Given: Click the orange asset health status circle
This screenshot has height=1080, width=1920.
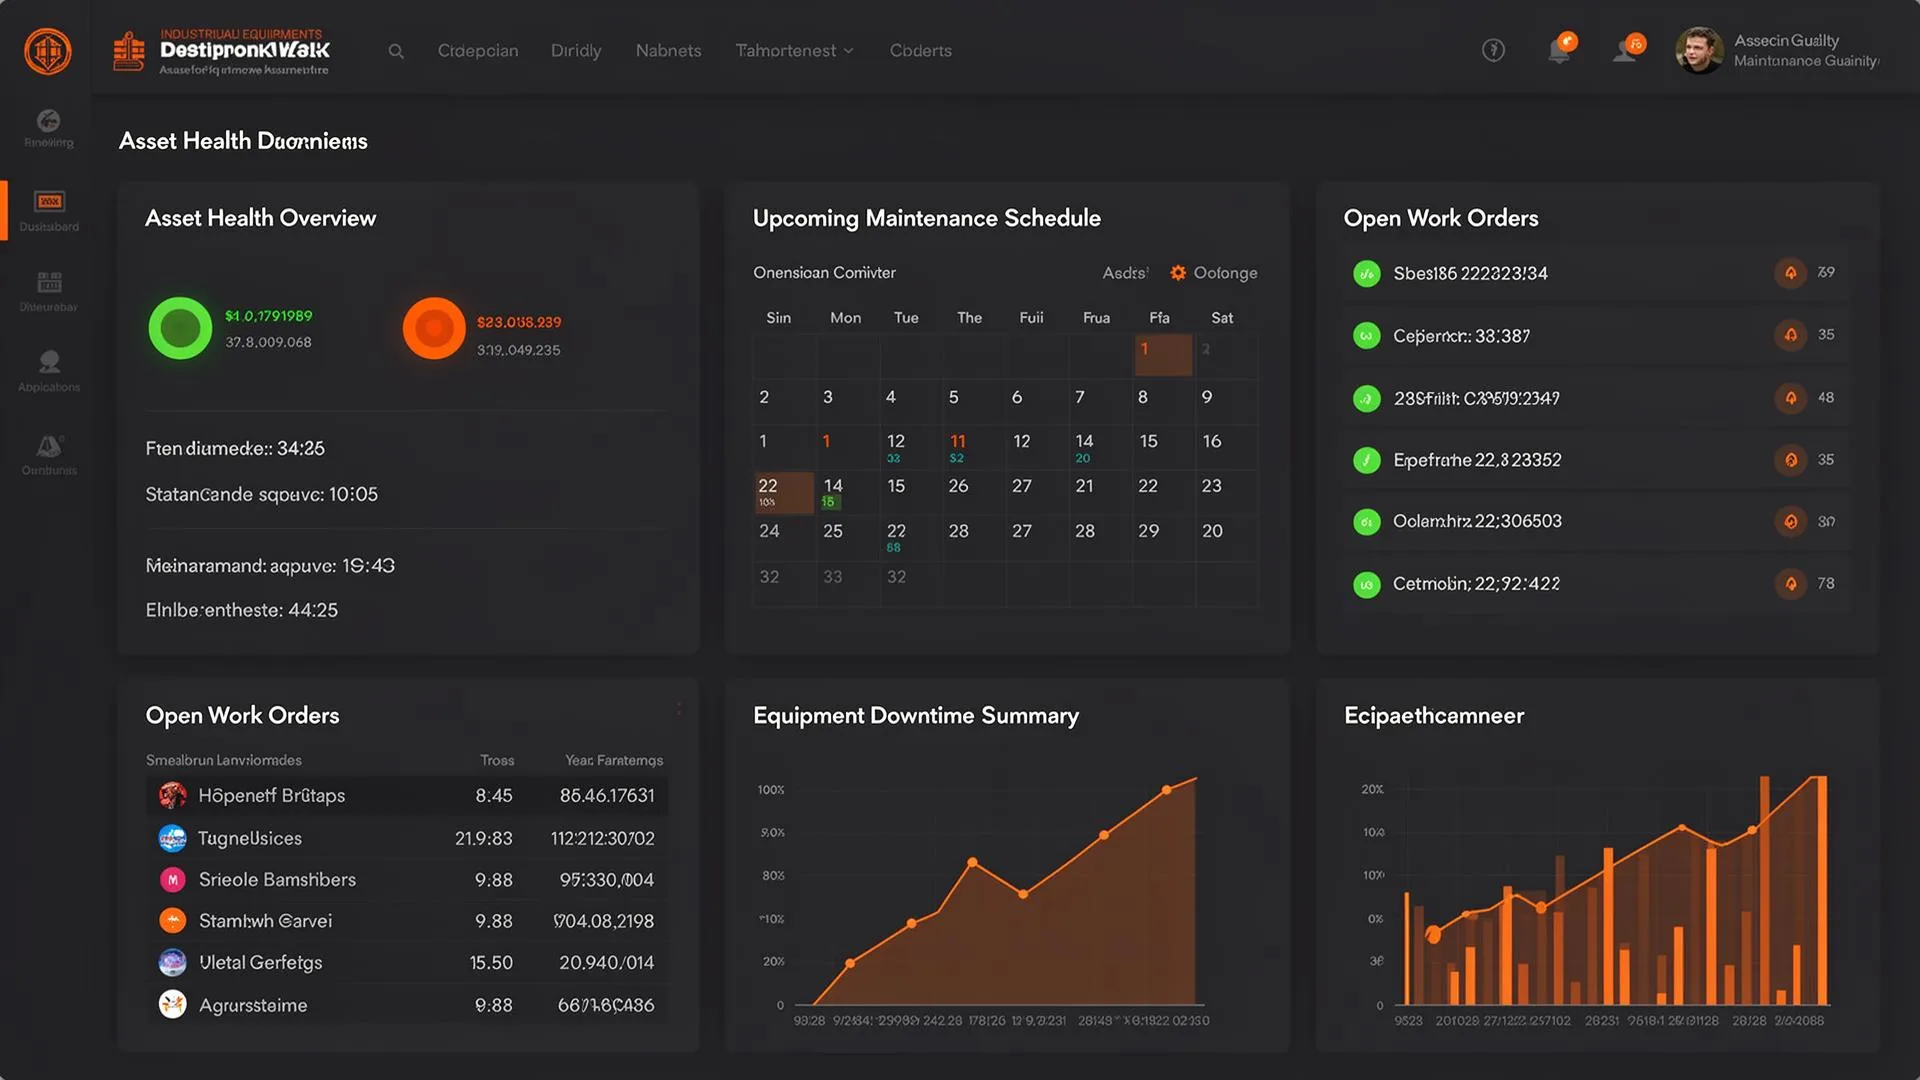Looking at the screenshot, I should pyautogui.click(x=434, y=328).
